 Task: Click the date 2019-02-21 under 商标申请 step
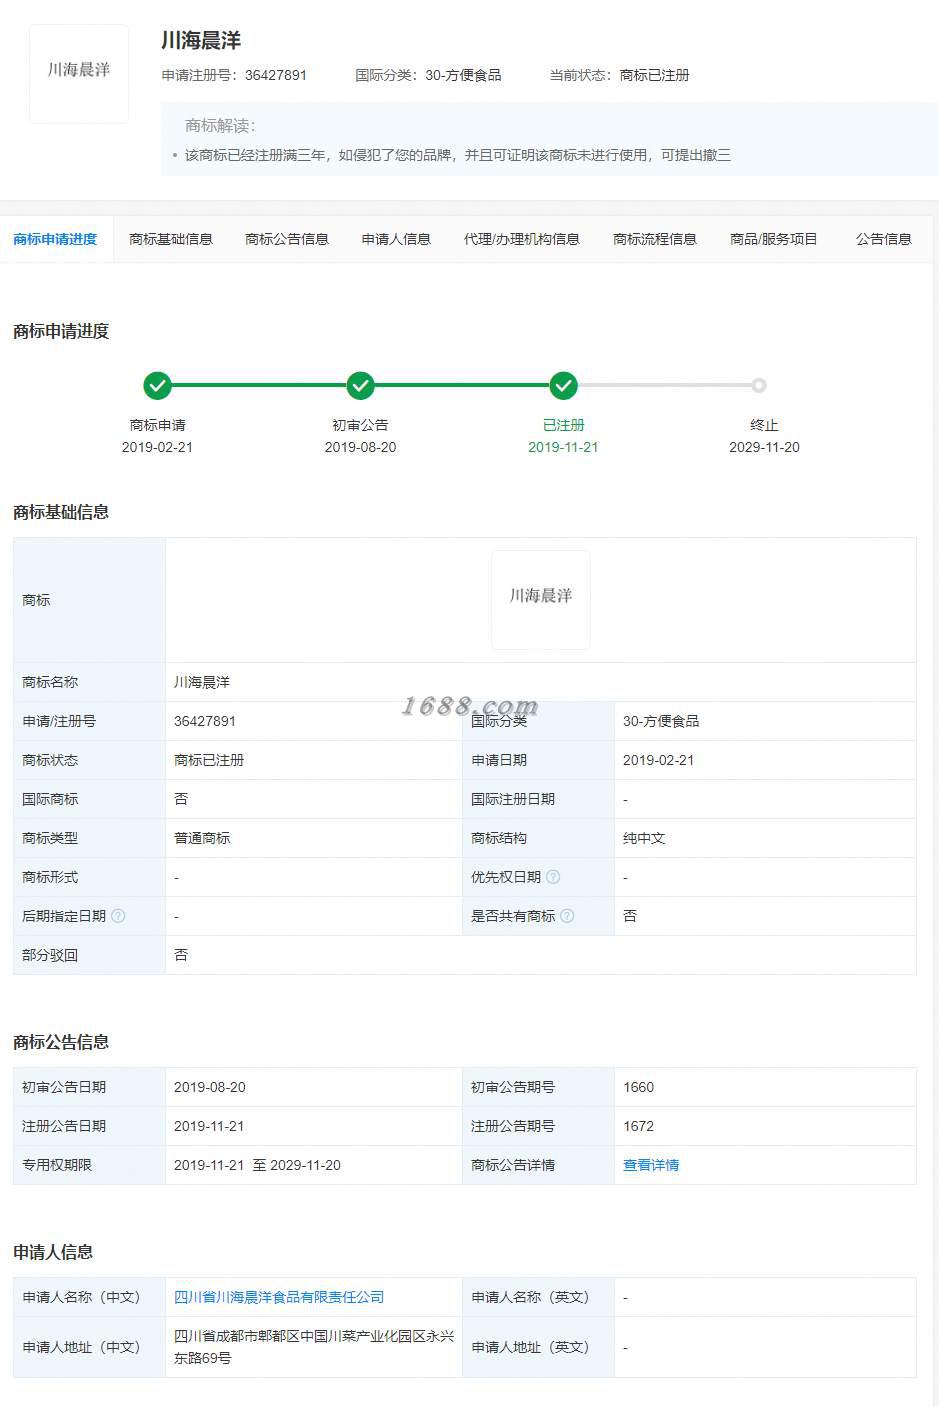pos(157,447)
